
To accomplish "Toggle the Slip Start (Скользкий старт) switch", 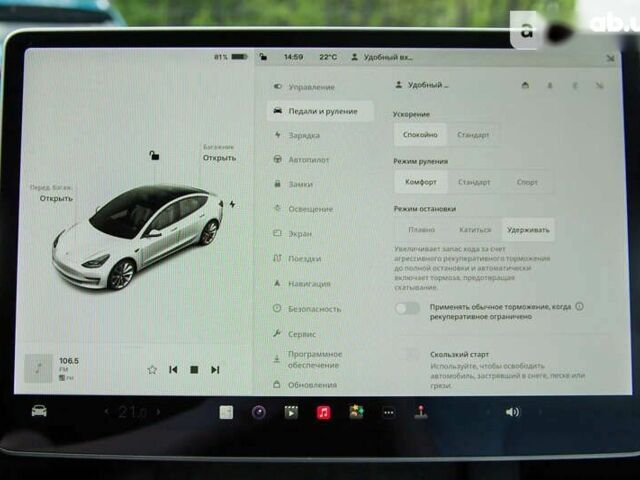I will [x=407, y=354].
